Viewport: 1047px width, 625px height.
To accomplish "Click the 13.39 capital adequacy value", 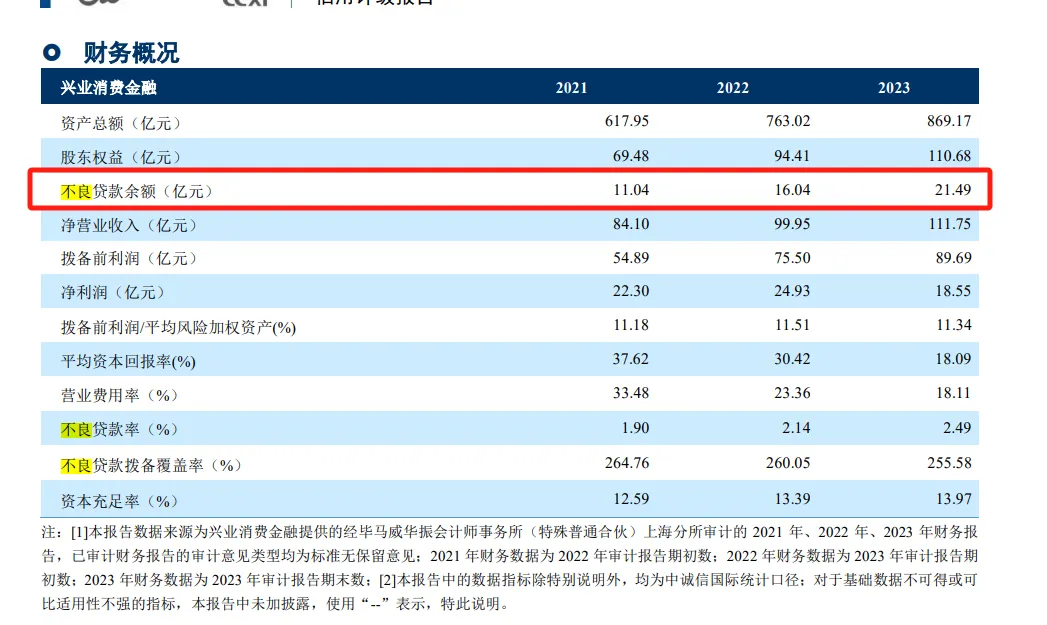I will point(792,499).
